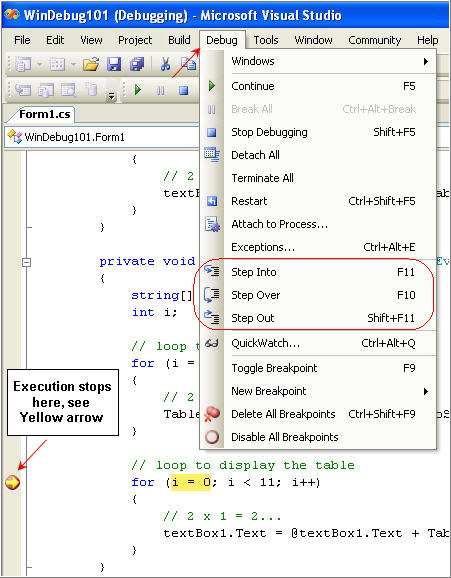The image size is (451, 578).
Task: Choose Step Into menu entry
Action: (x=318, y=272)
